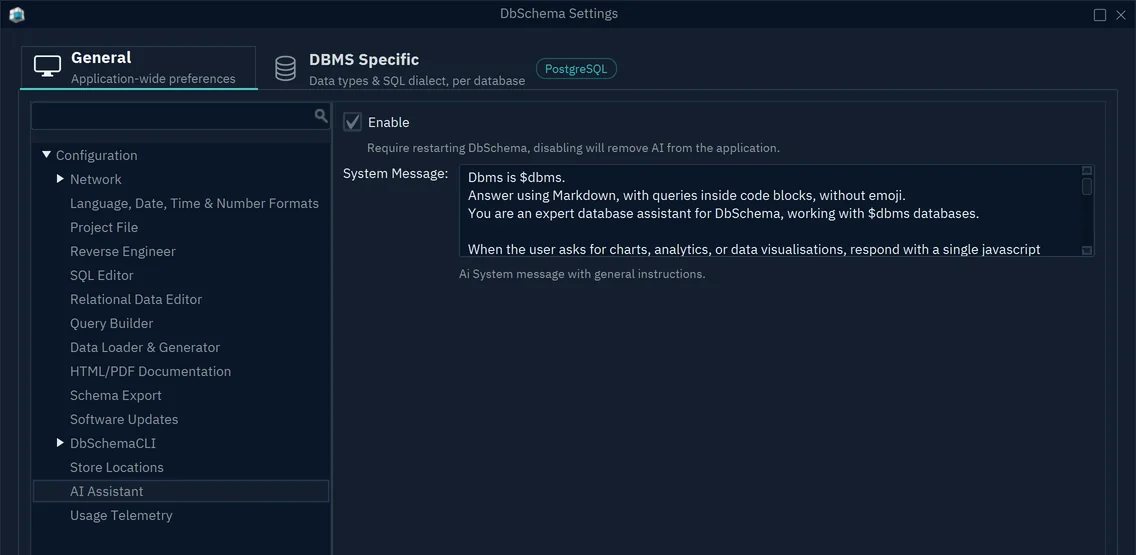Expand the Network tree node

click(x=61, y=178)
